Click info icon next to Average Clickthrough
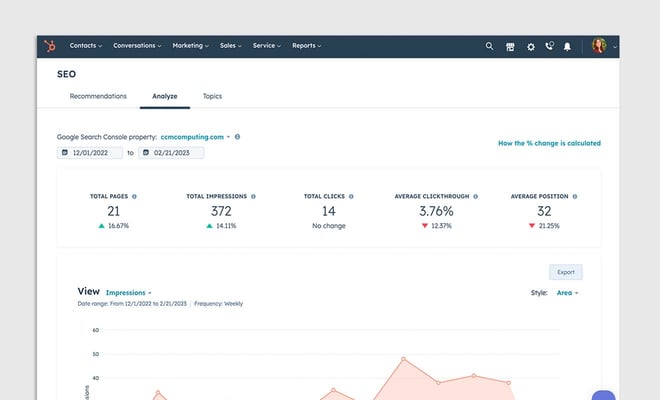Screen dimensions: 660x400 pos(476,197)
